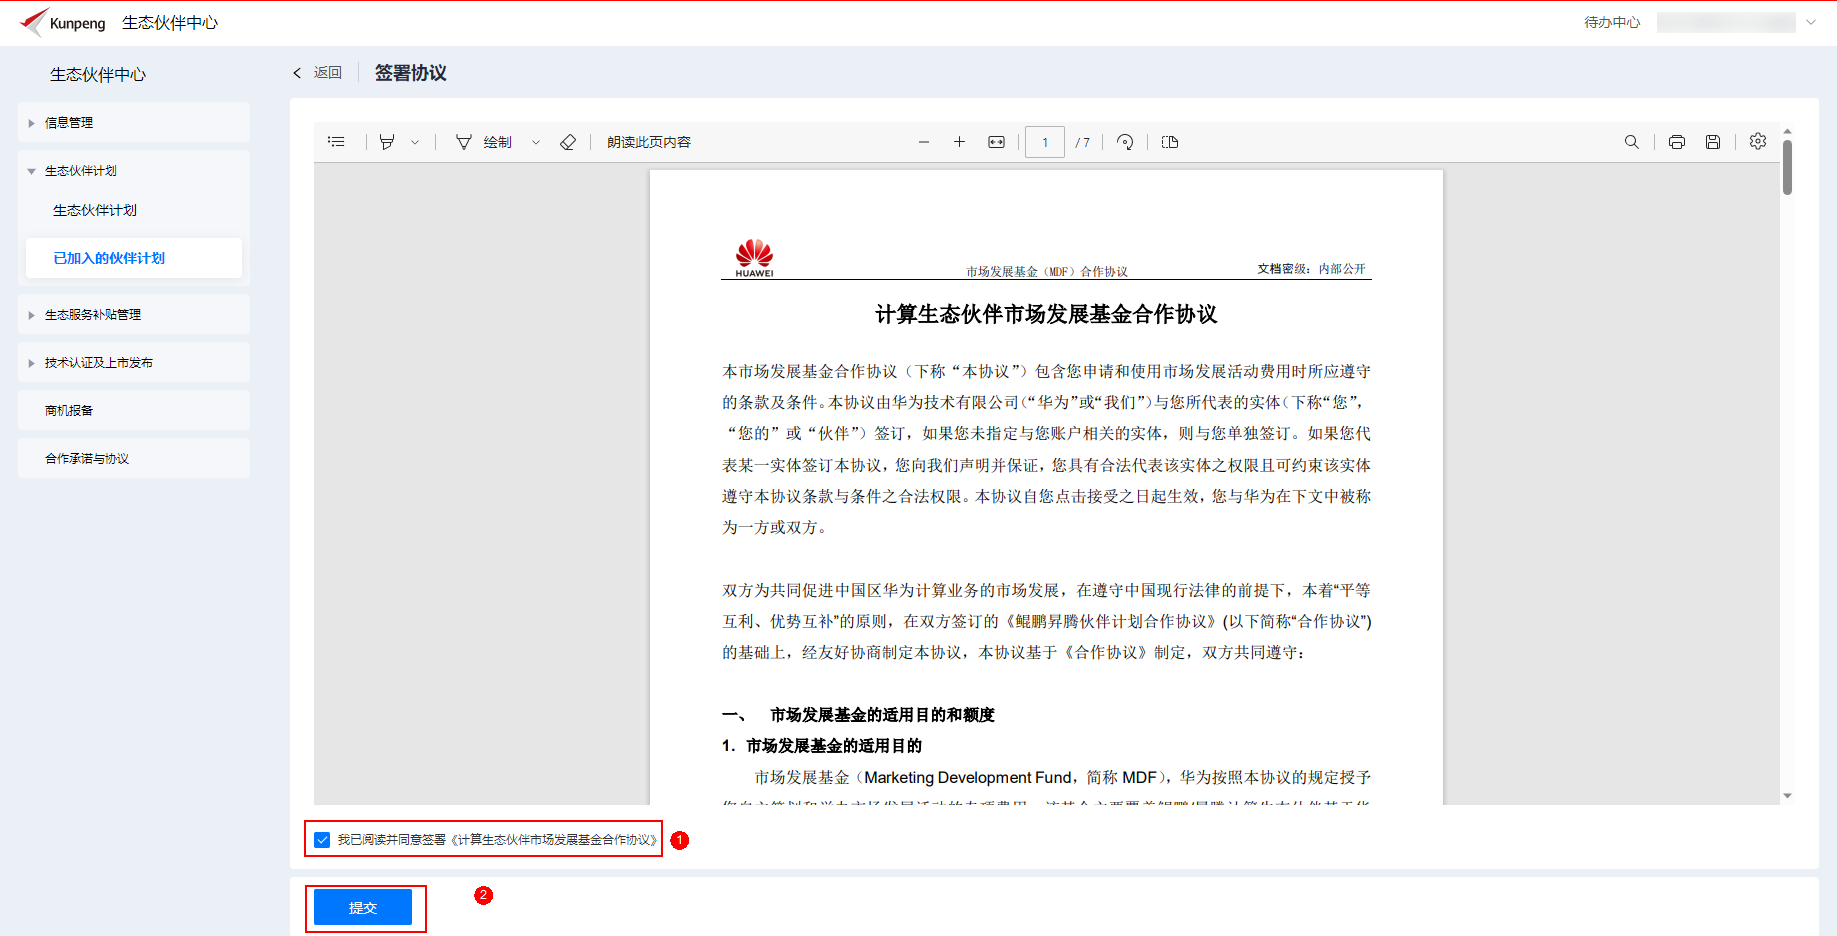The width and height of the screenshot is (1837, 936).
Task: Click 生态伙伴中心 header title
Action: (x=170, y=22)
